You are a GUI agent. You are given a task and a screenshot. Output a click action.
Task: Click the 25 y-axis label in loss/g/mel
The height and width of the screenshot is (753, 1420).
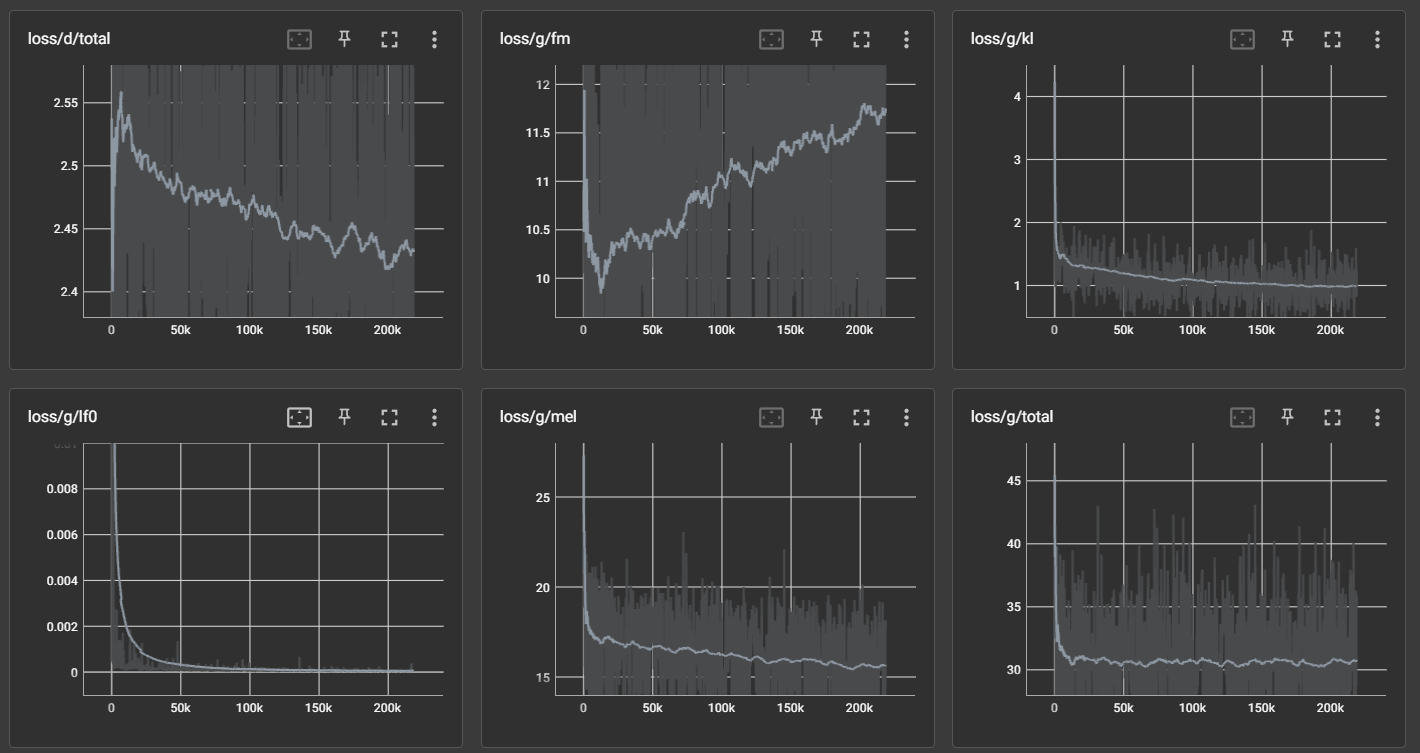pos(542,497)
